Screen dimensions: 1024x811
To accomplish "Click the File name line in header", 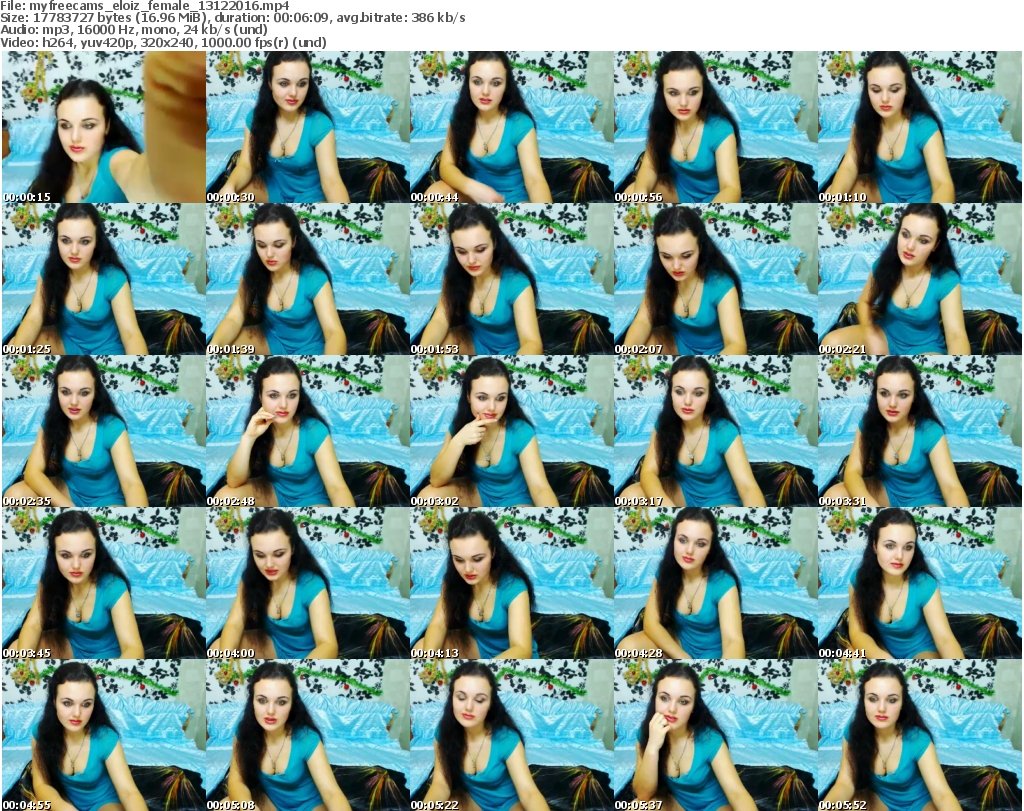I will [x=145, y=6].
